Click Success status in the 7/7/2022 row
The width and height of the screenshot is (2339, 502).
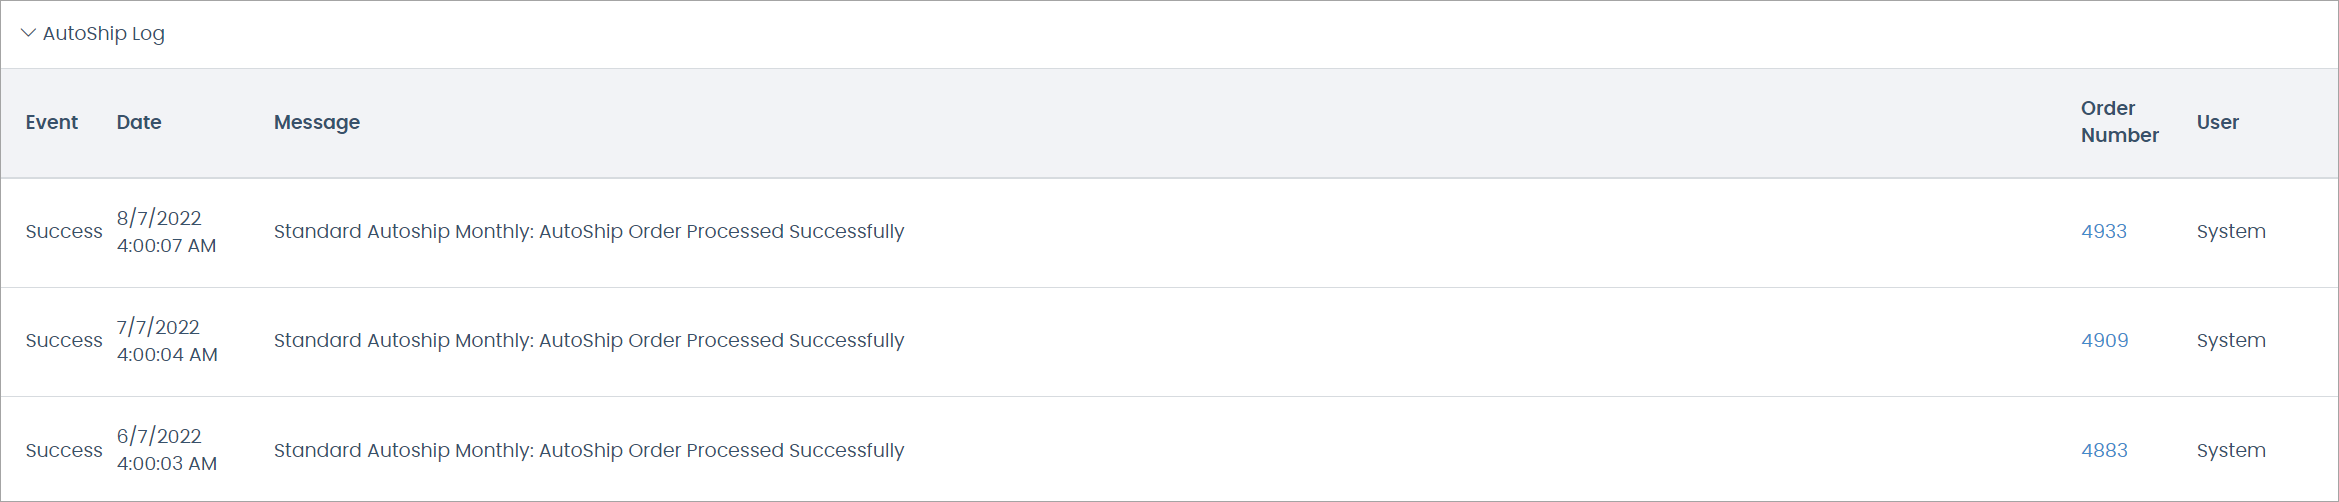pos(64,340)
